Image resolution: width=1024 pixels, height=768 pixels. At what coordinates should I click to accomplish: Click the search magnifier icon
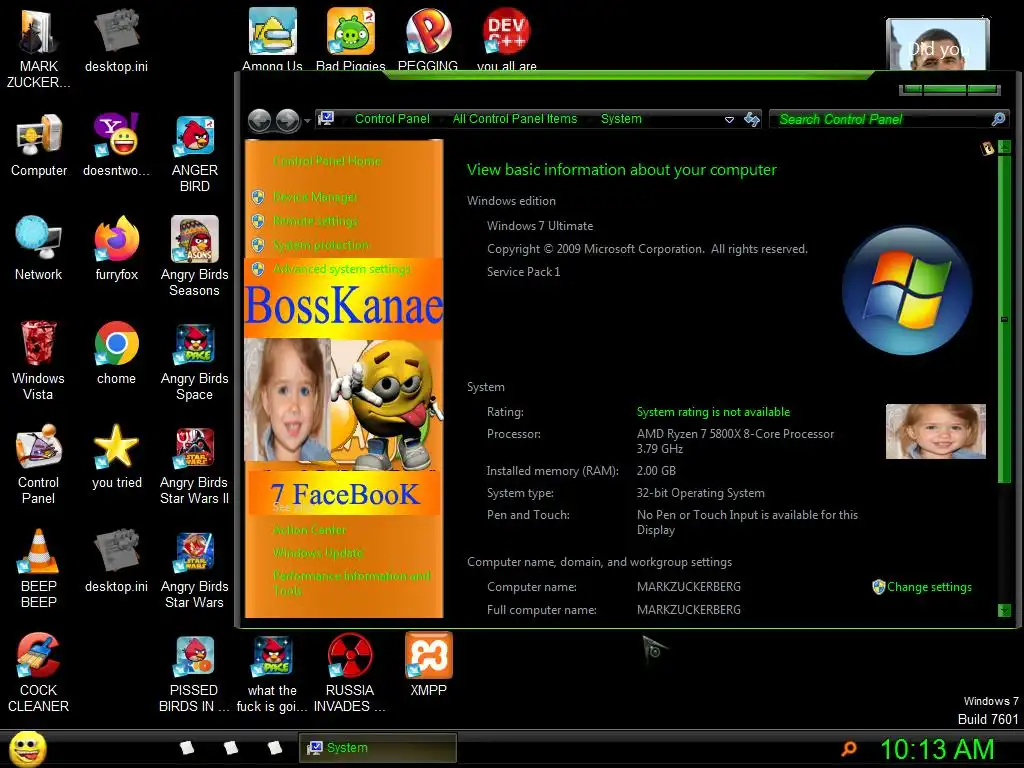(x=998, y=119)
